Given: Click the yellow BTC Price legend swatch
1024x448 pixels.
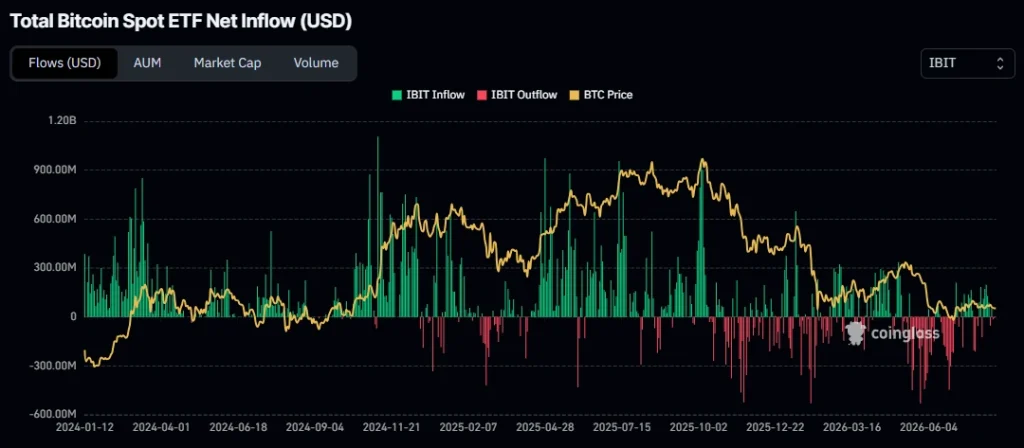Looking at the screenshot, I should click(575, 95).
